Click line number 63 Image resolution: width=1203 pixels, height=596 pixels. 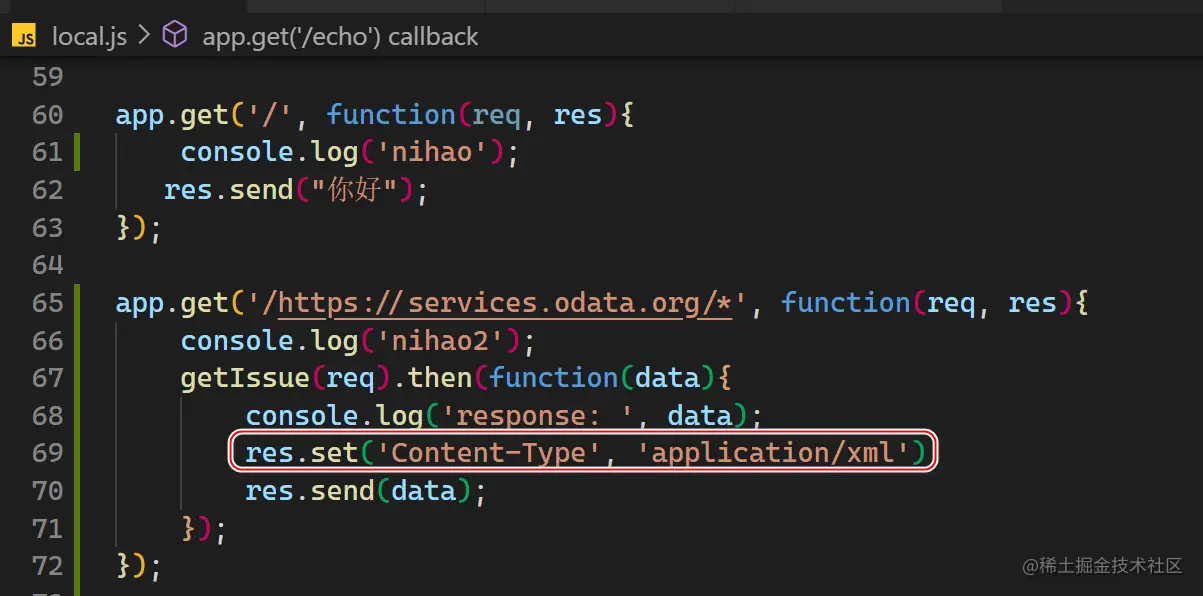pyautogui.click(x=47, y=227)
